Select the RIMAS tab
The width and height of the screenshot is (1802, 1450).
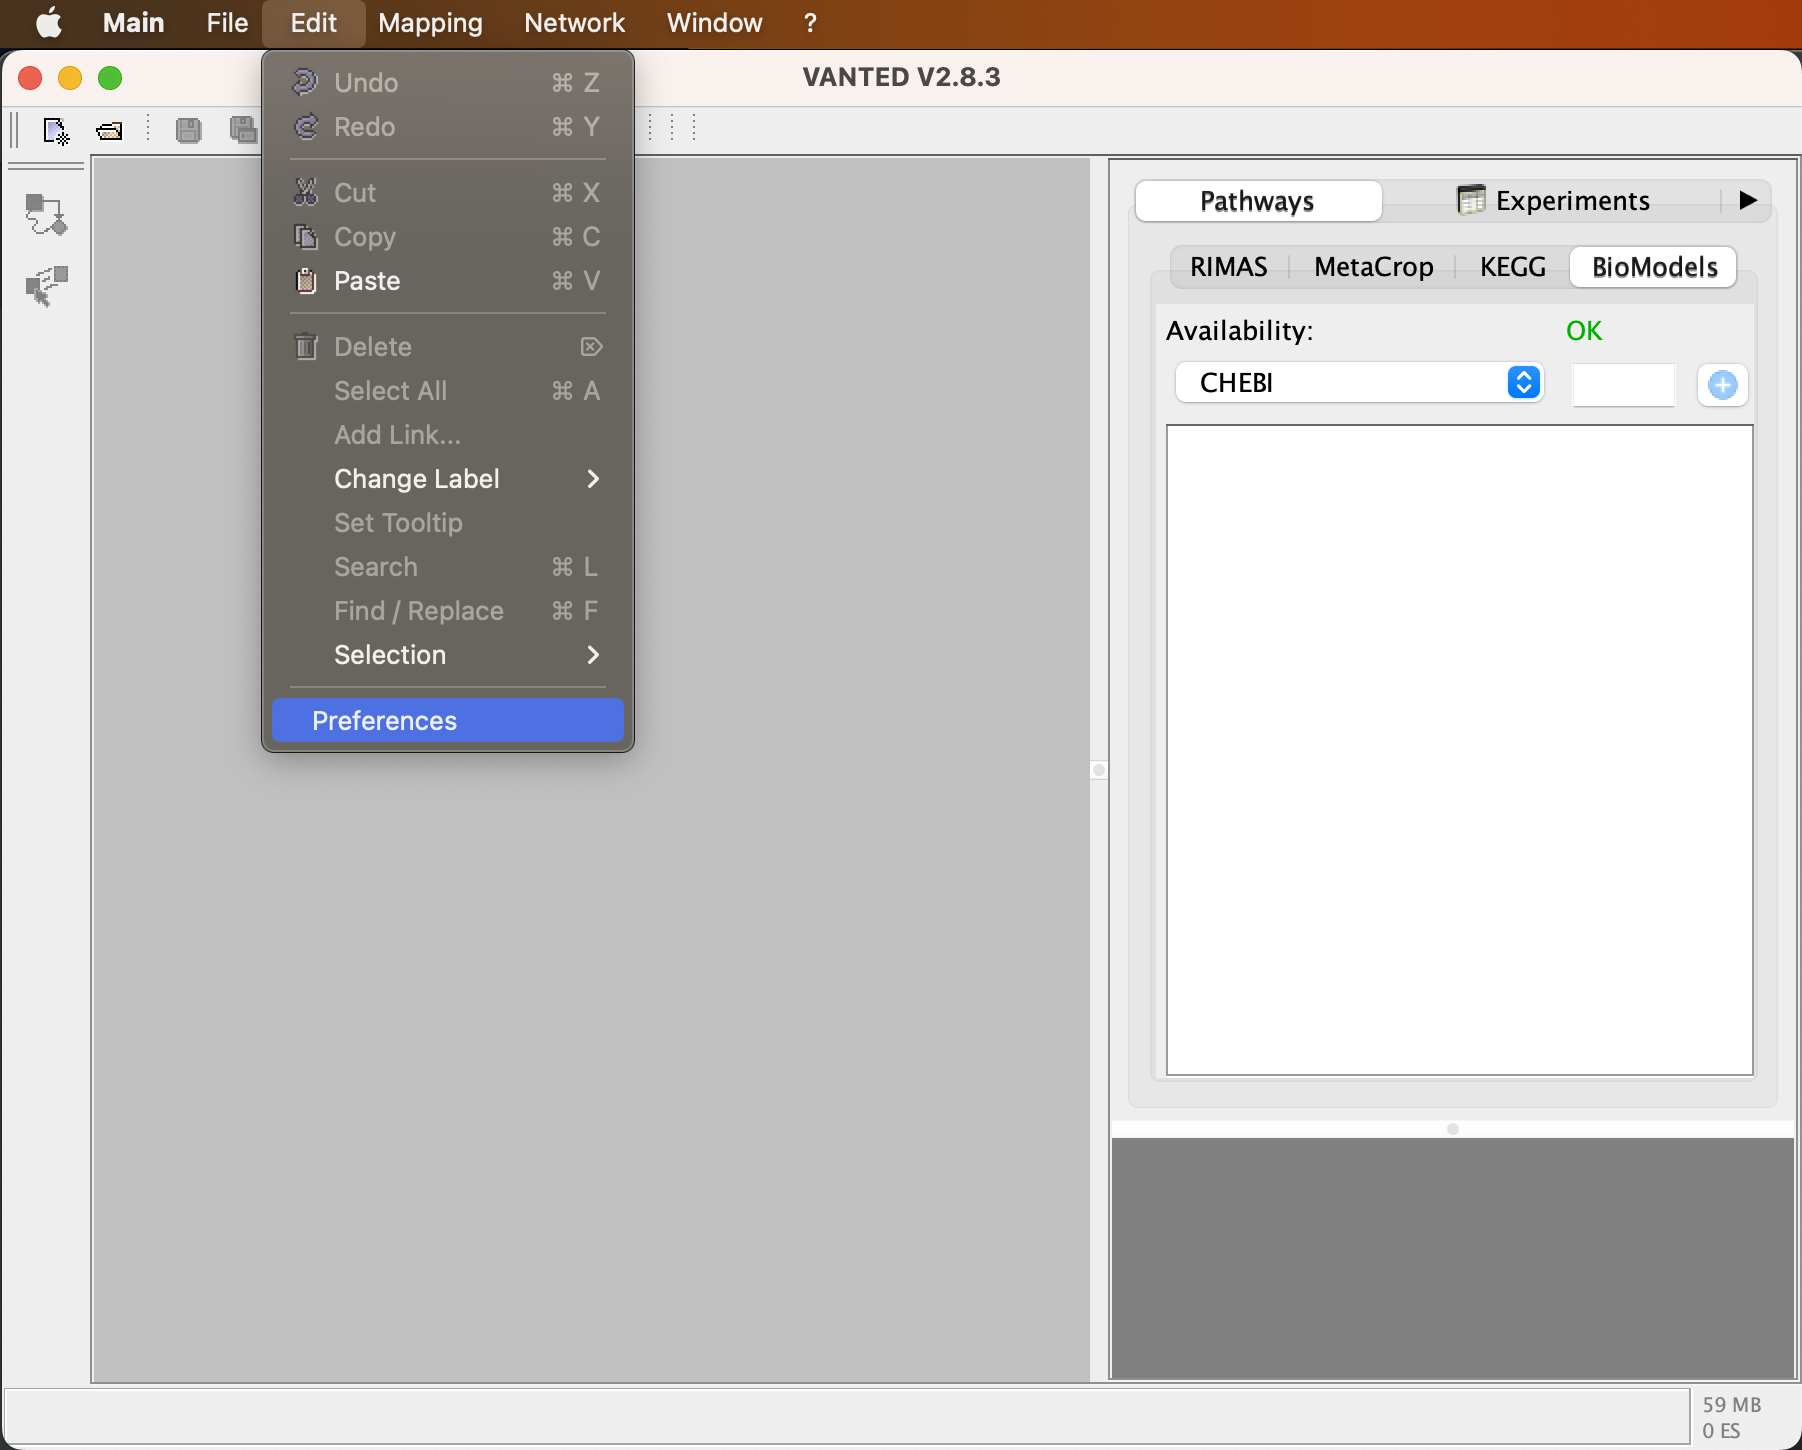(x=1228, y=267)
